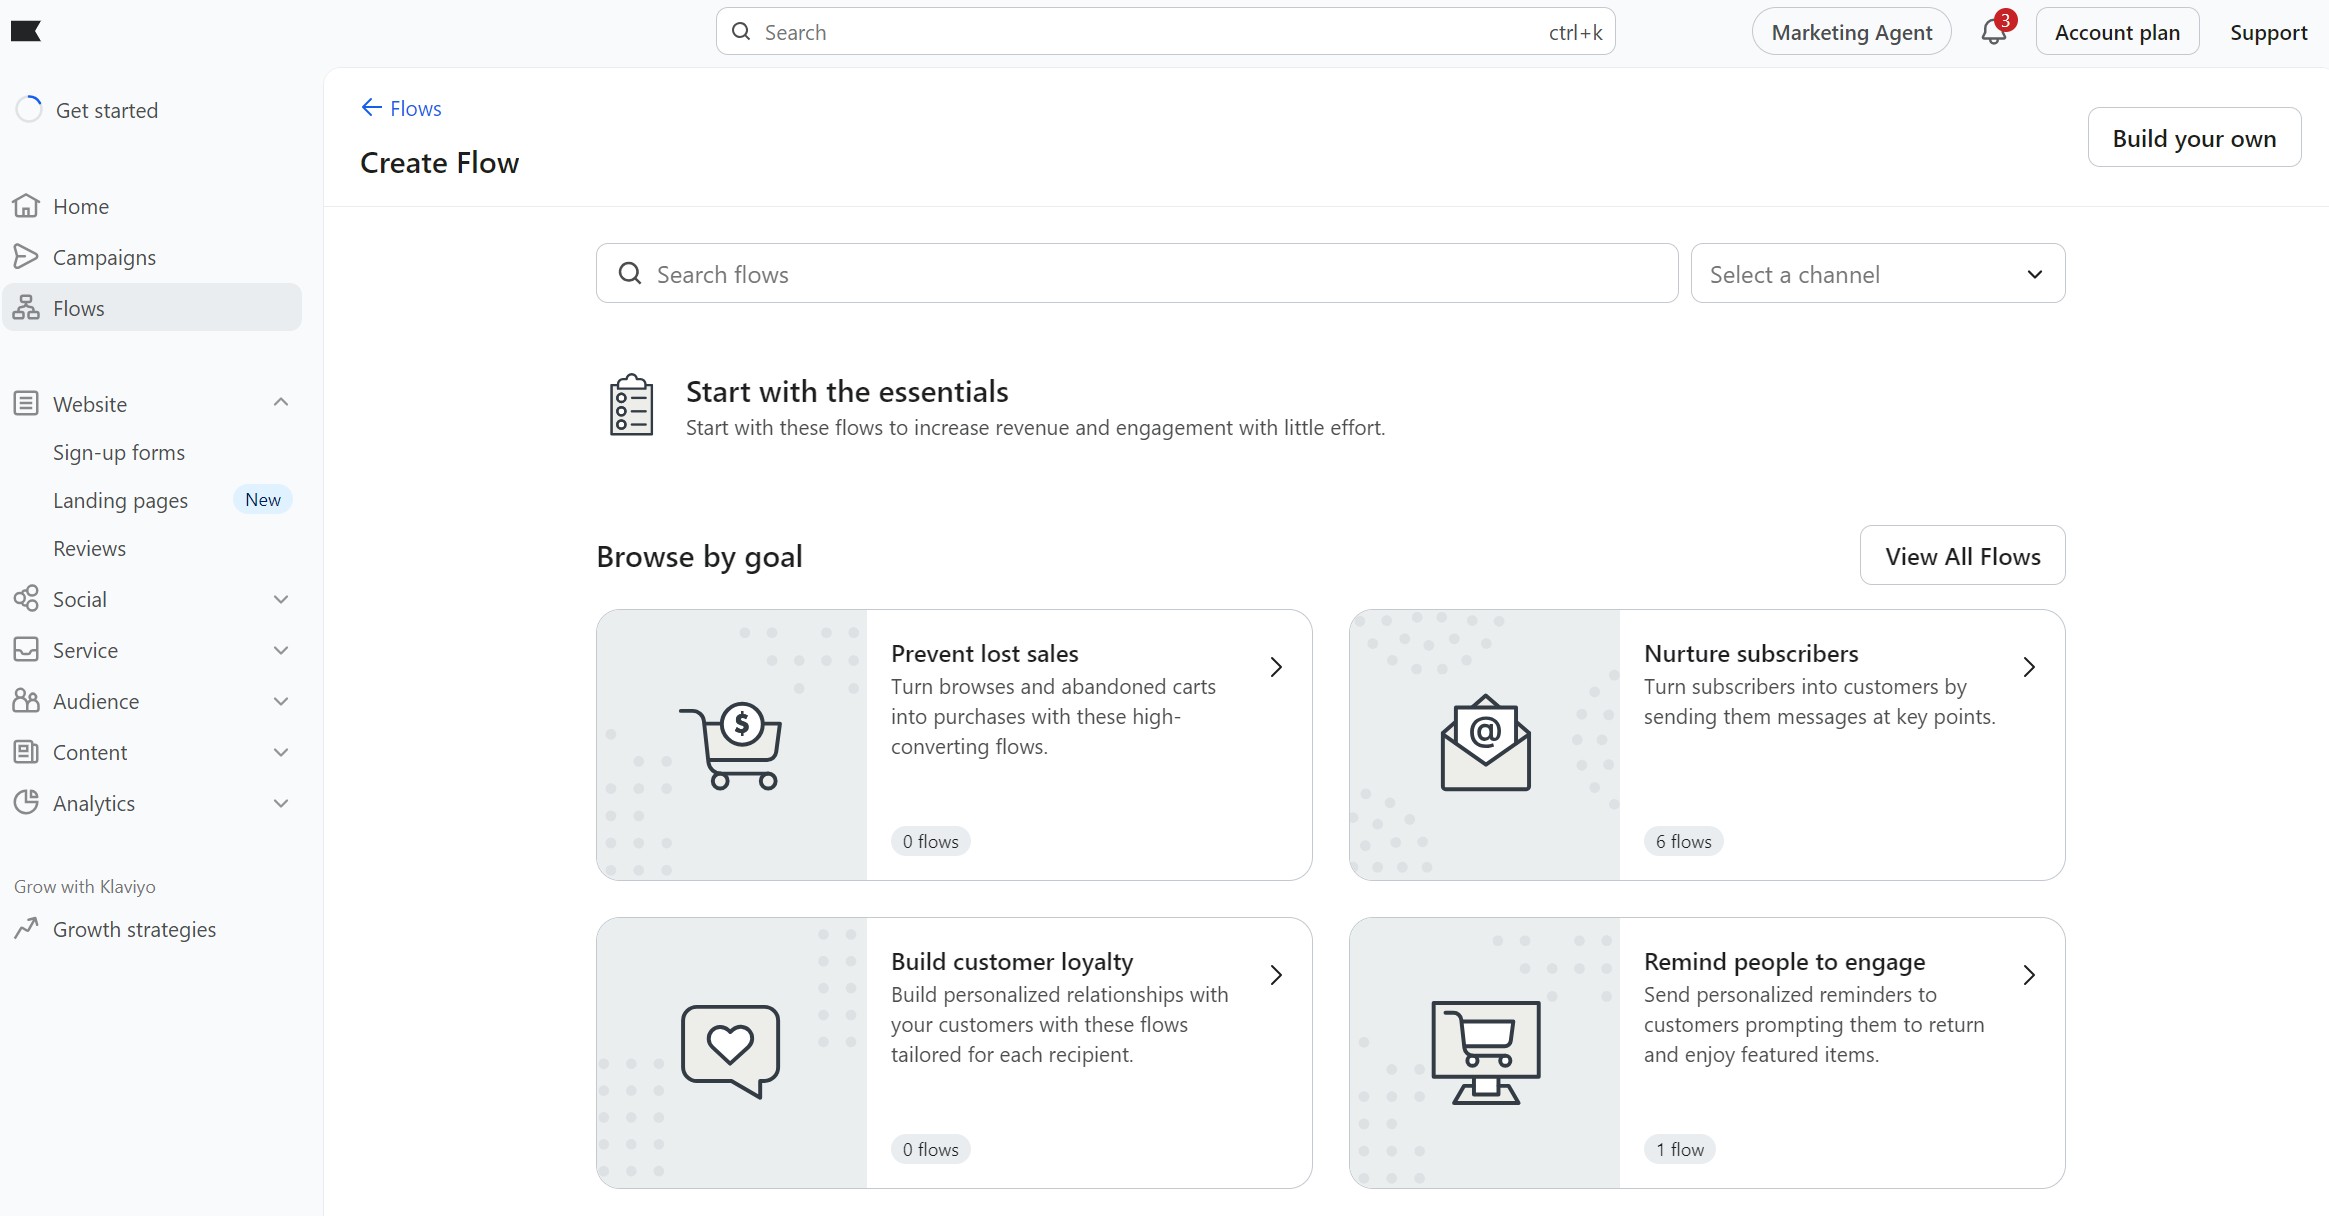The height and width of the screenshot is (1216, 2329).
Task: Open Sign-up forms from the sidebar
Action: [x=118, y=451]
